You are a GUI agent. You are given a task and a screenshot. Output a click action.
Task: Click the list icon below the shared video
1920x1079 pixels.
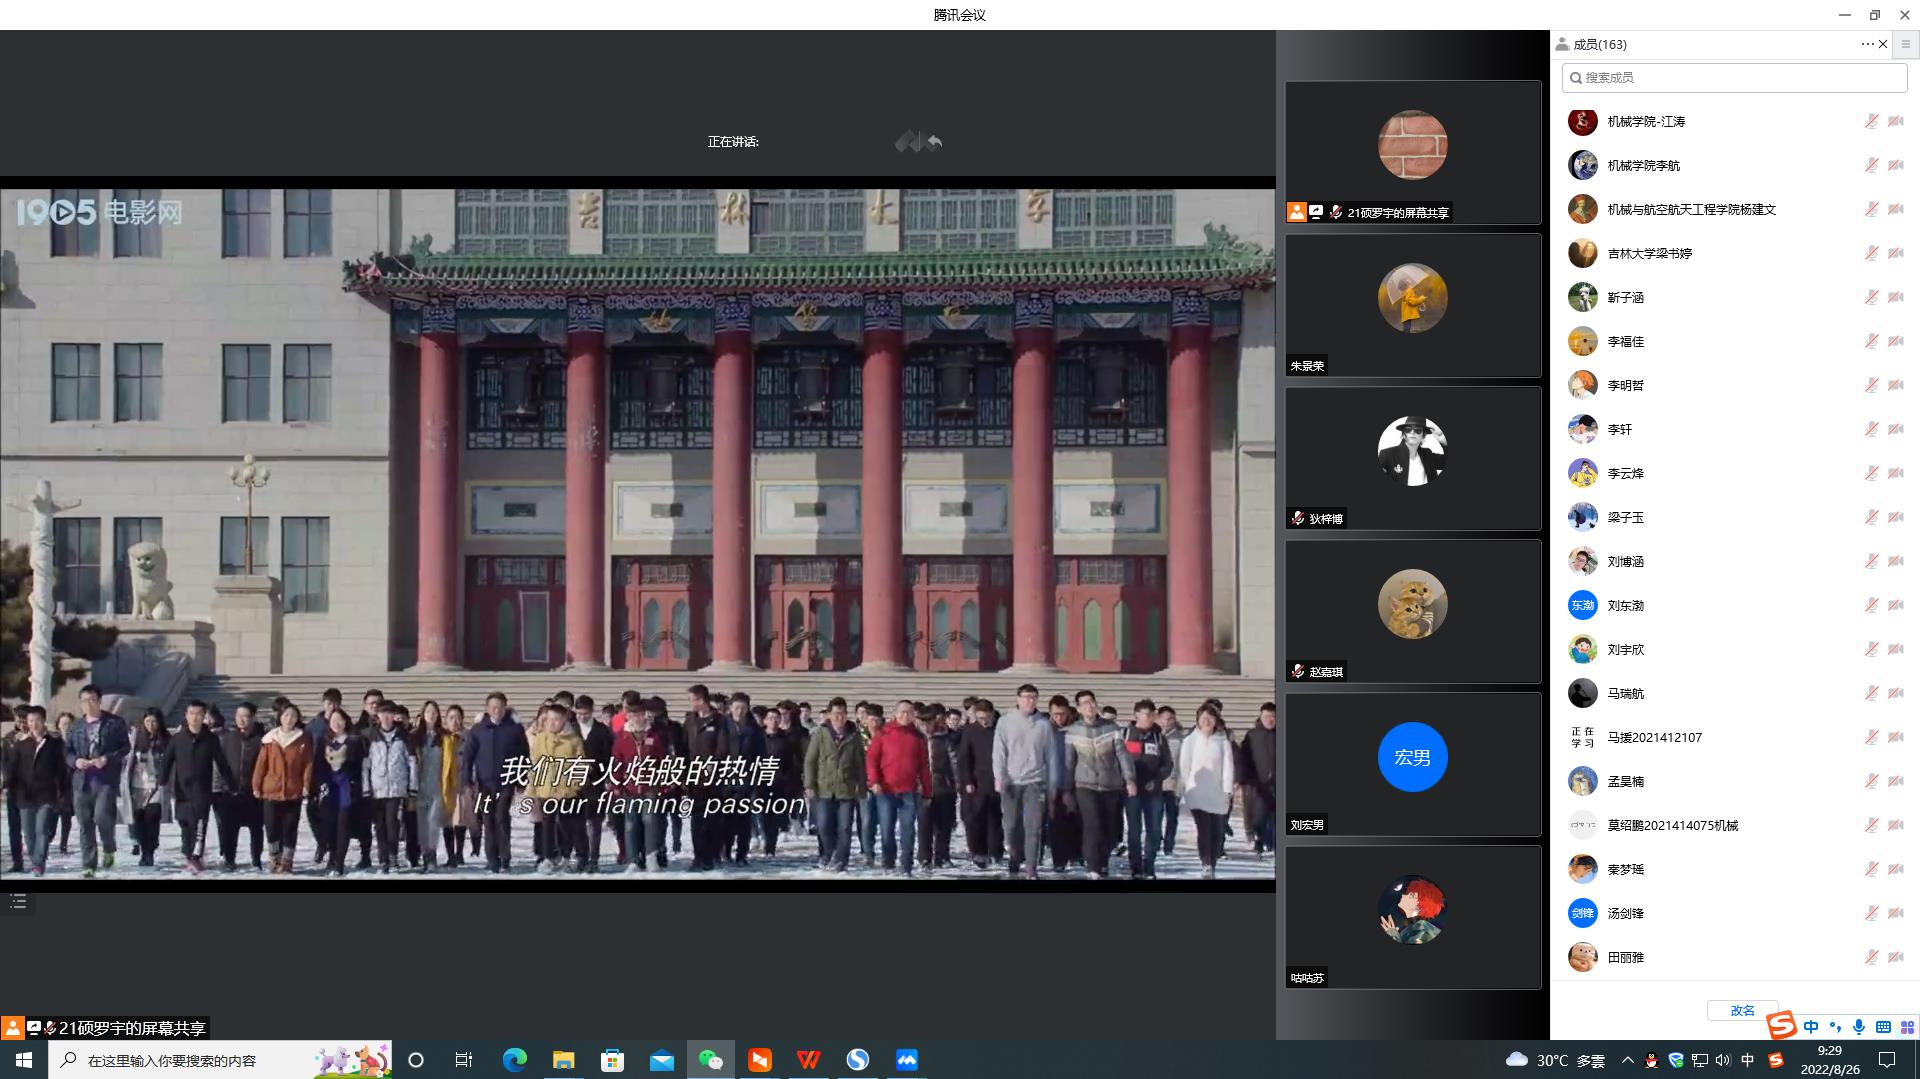pyautogui.click(x=18, y=902)
